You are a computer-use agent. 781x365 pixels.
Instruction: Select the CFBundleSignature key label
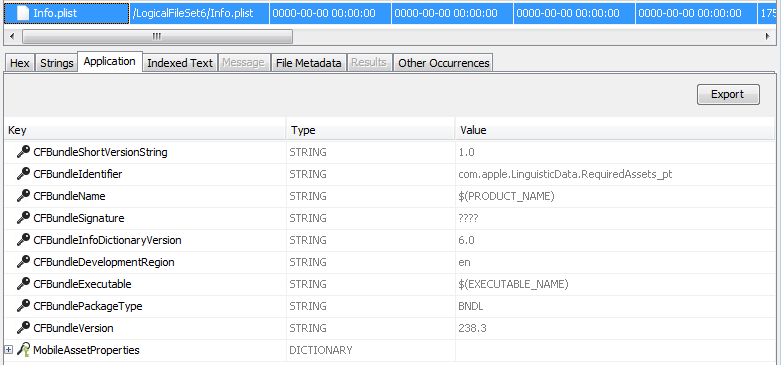[79, 218]
